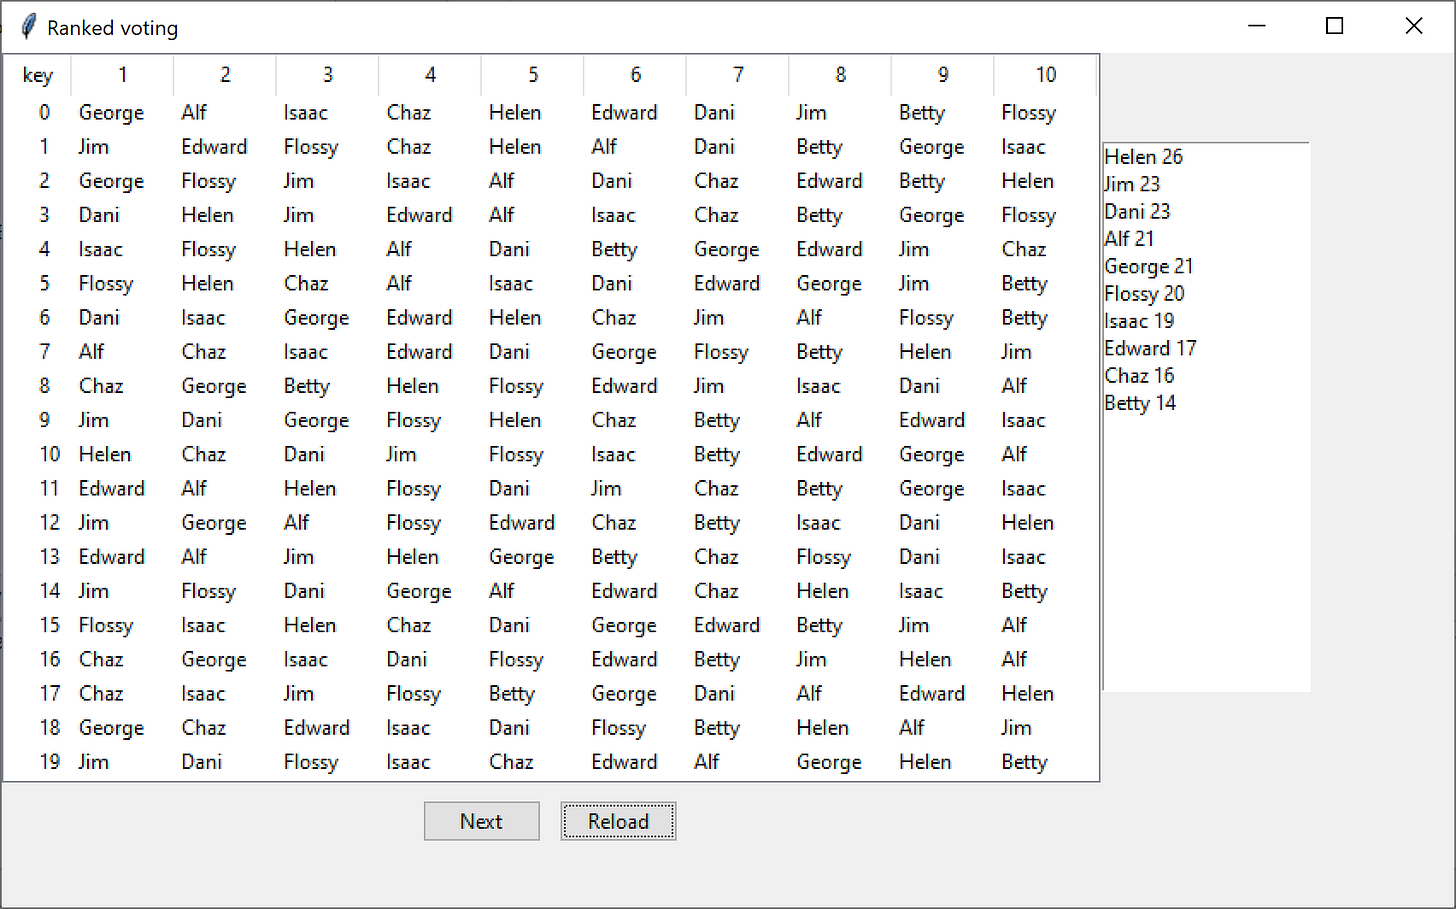Click 'Isaac' in row 14 column 9
The image size is (1456, 909).
coord(920,591)
